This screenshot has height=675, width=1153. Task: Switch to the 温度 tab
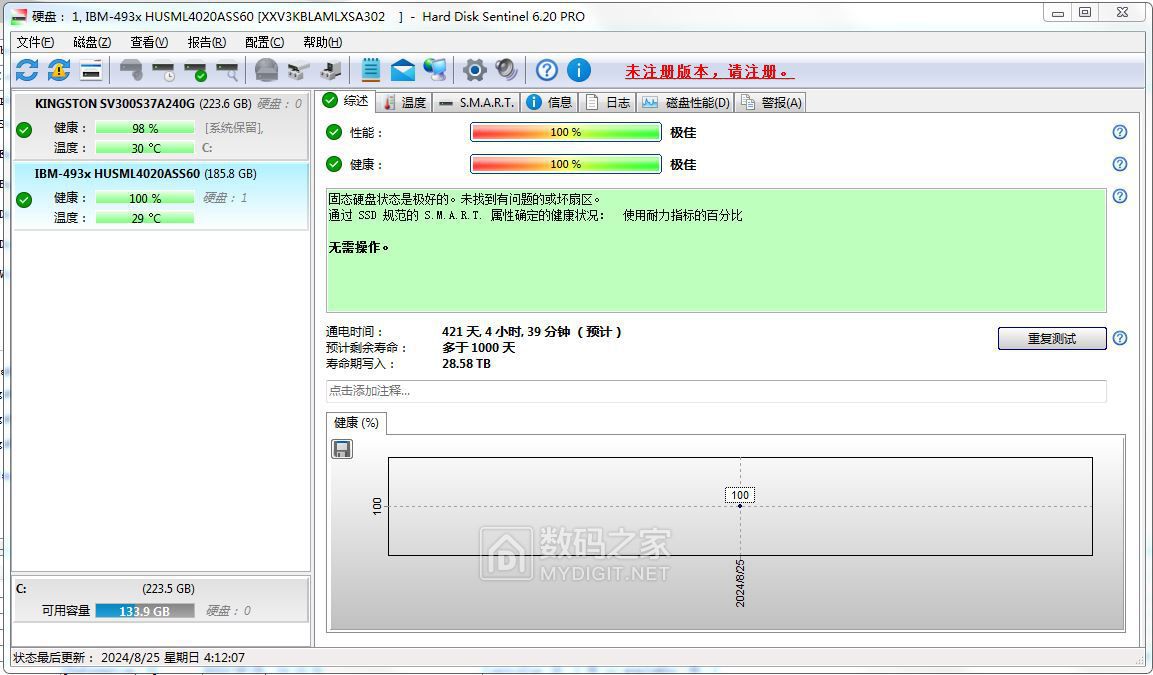[x=405, y=102]
